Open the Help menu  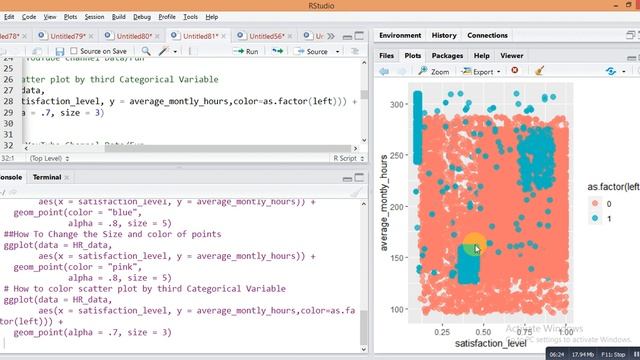click(x=211, y=17)
